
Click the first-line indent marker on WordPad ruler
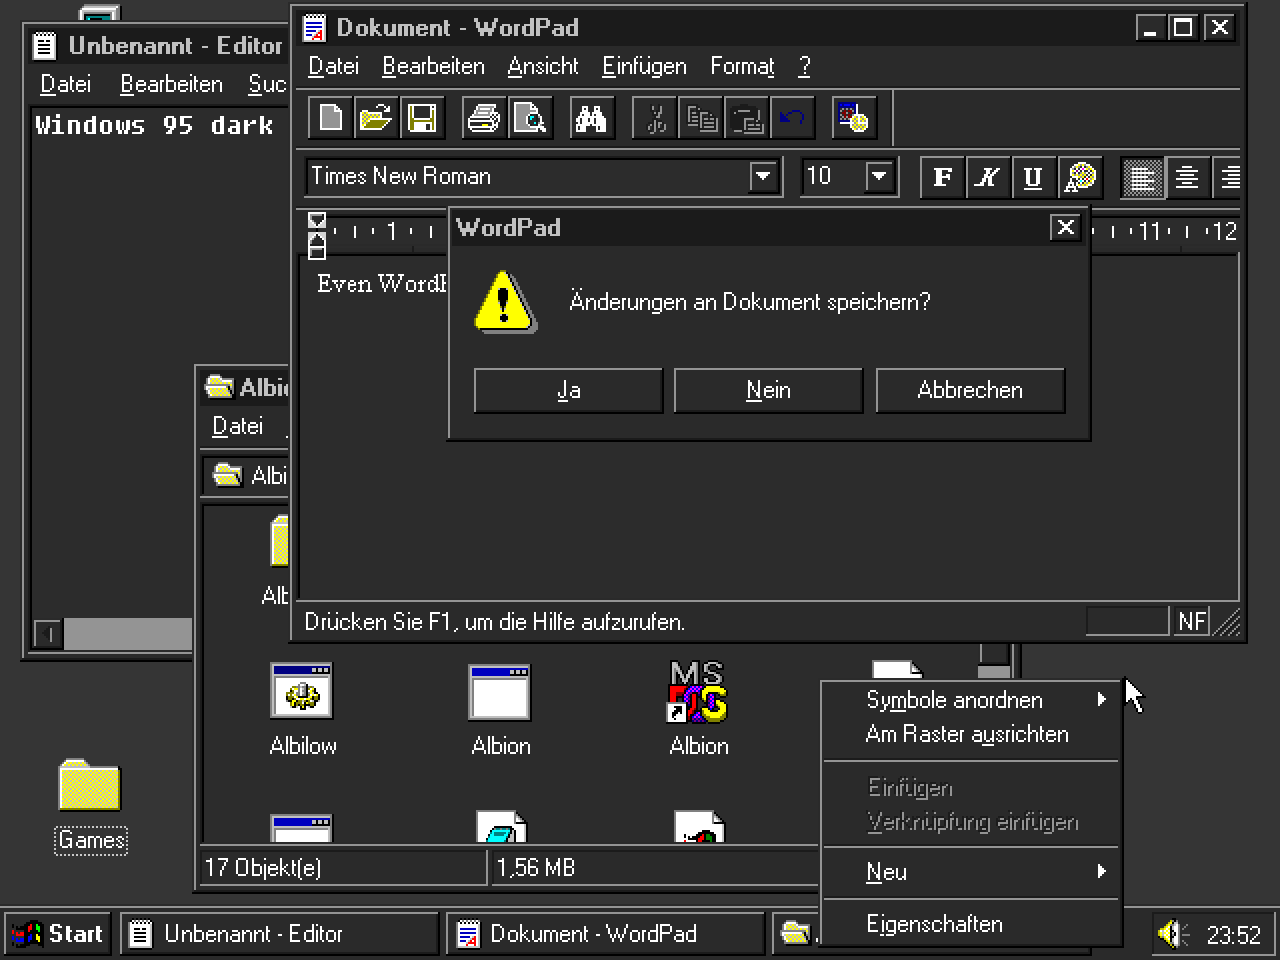coord(317,220)
